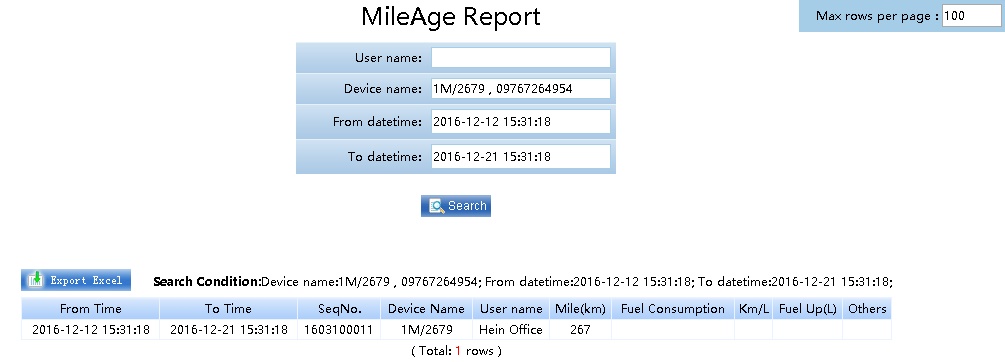The height and width of the screenshot is (362, 1005).
Task: Click the Km/L column header
Action: click(753, 309)
